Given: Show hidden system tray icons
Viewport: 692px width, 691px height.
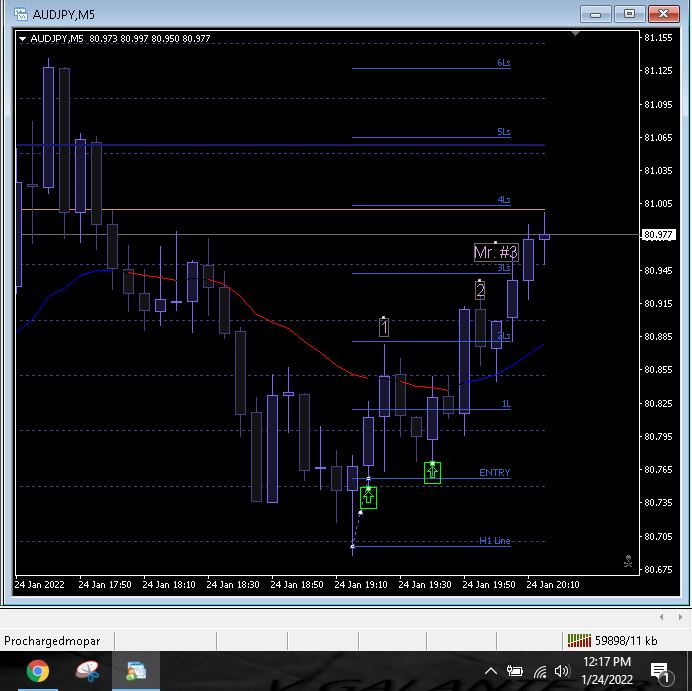Looking at the screenshot, I should pyautogui.click(x=491, y=672).
